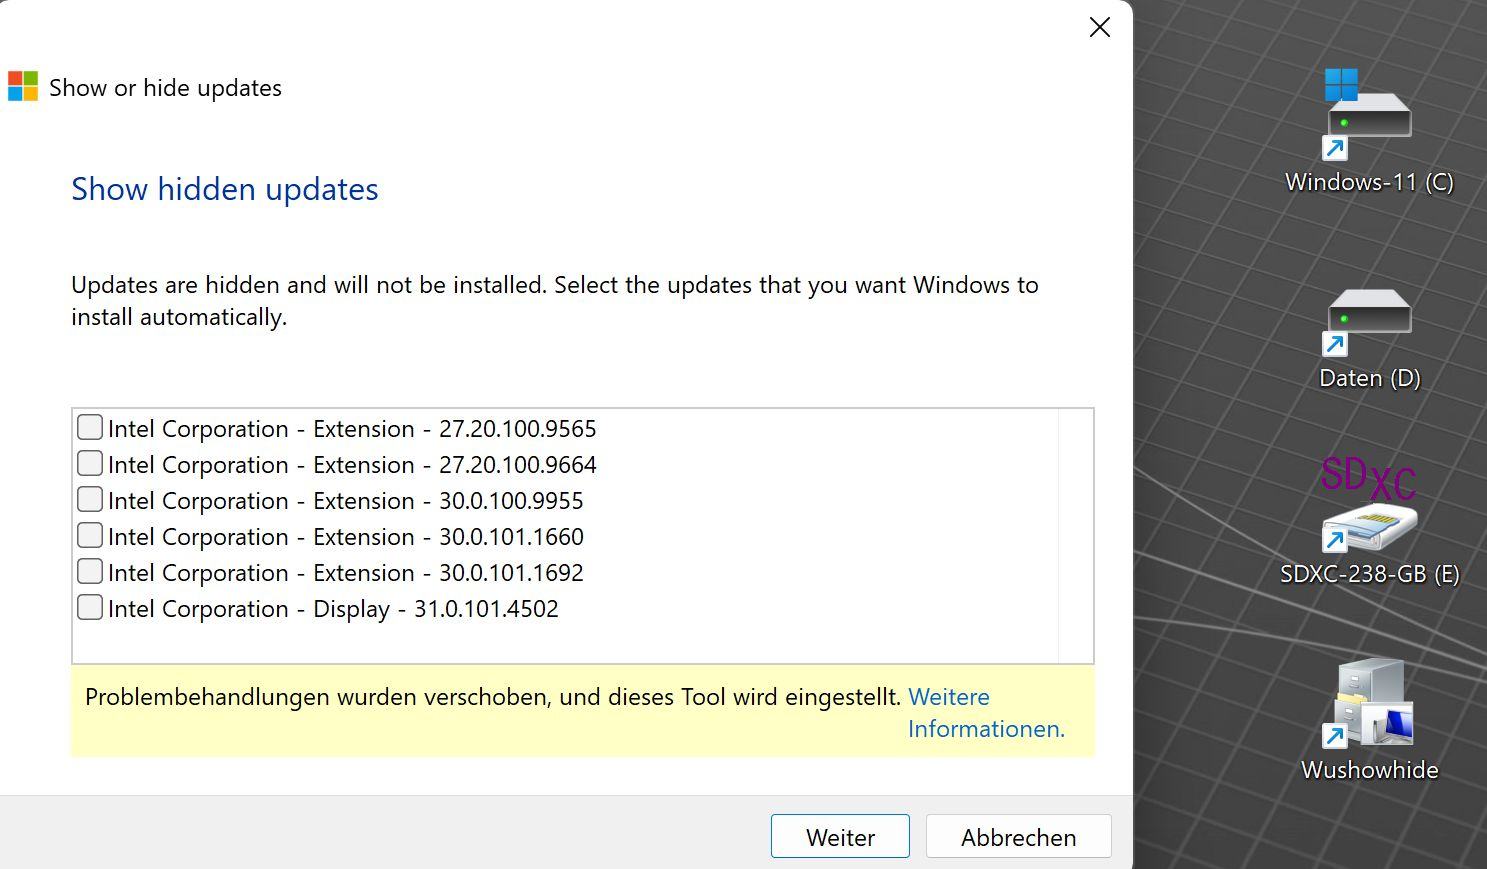The width and height of the screenshot is (1487, 869).
Task: Click the updates list vertical scrollbar
Action: [x=1075, y=536]
